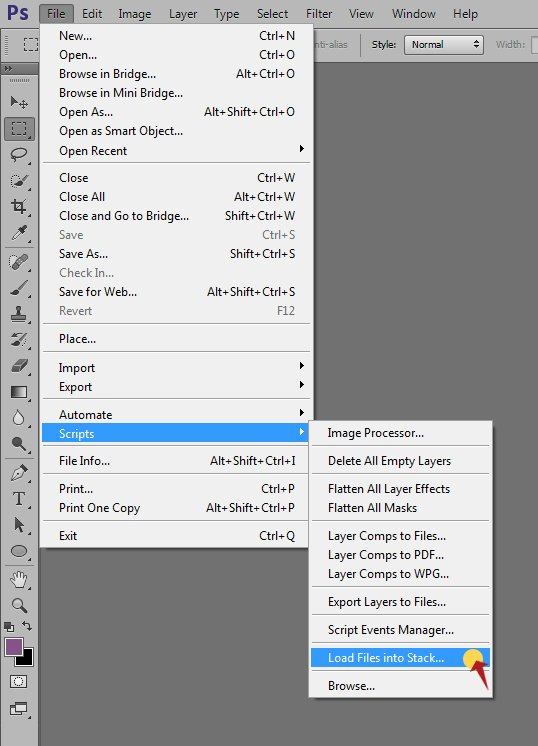Open the View menu

coord(361,13)
